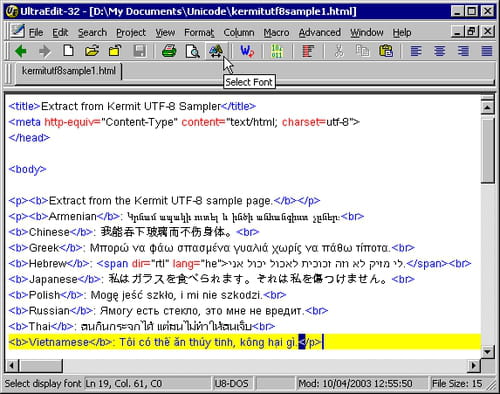The height and width of the screenshot is (394, 500).
Task: Click the vertical scrollbar thumb
Action: 487,150
